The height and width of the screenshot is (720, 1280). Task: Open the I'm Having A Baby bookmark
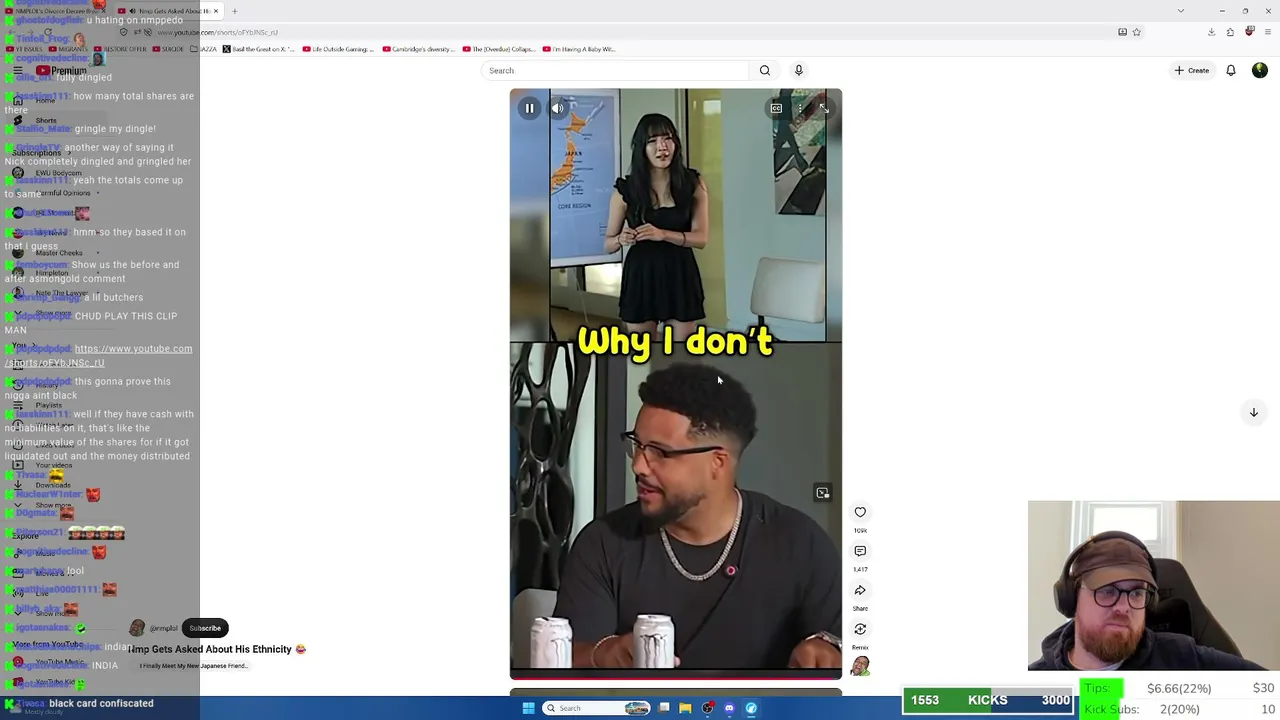coord(579,49)
